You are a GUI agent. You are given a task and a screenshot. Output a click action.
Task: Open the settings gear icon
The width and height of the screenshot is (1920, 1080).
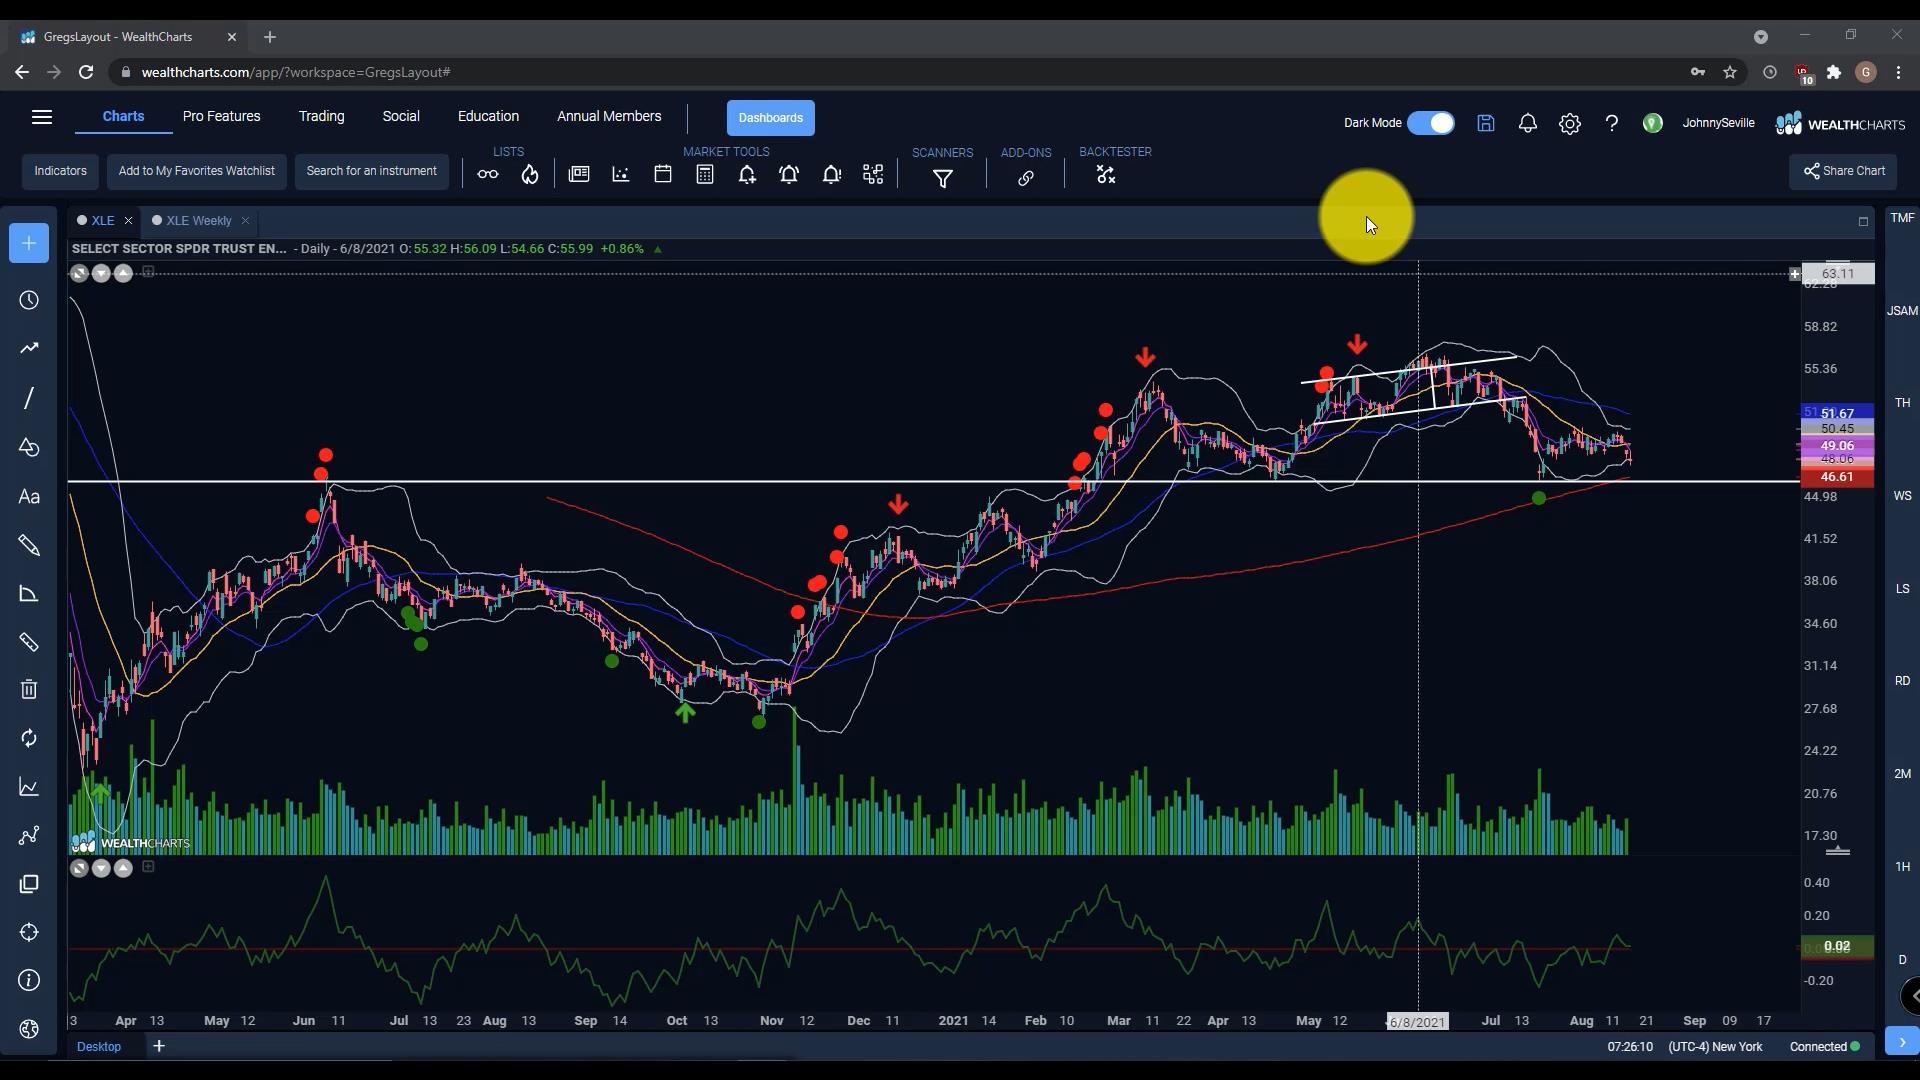1570,124
